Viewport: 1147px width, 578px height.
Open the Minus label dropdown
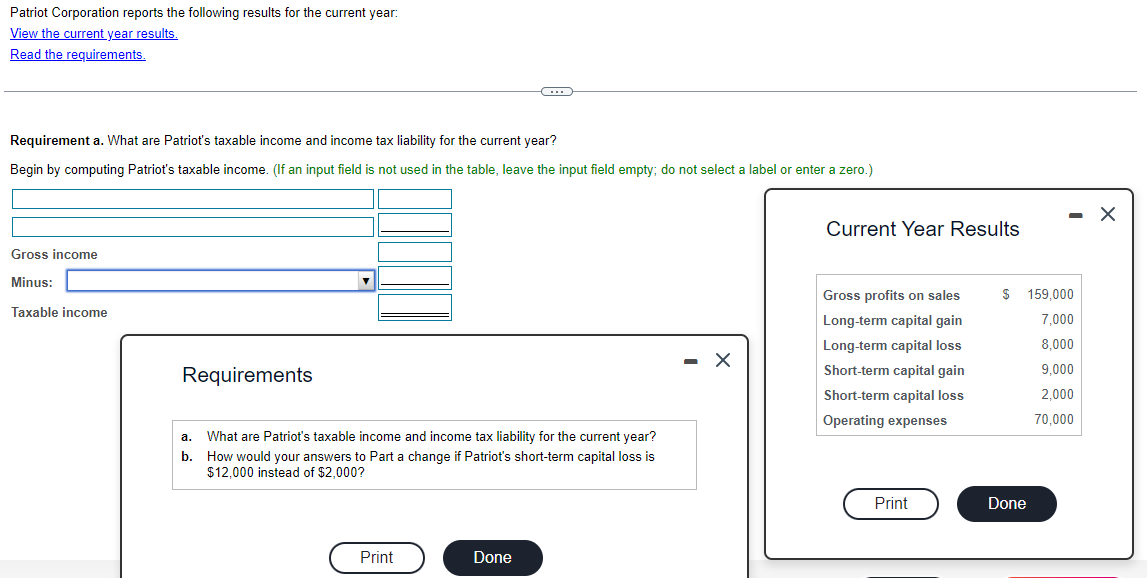click(221, 281)
